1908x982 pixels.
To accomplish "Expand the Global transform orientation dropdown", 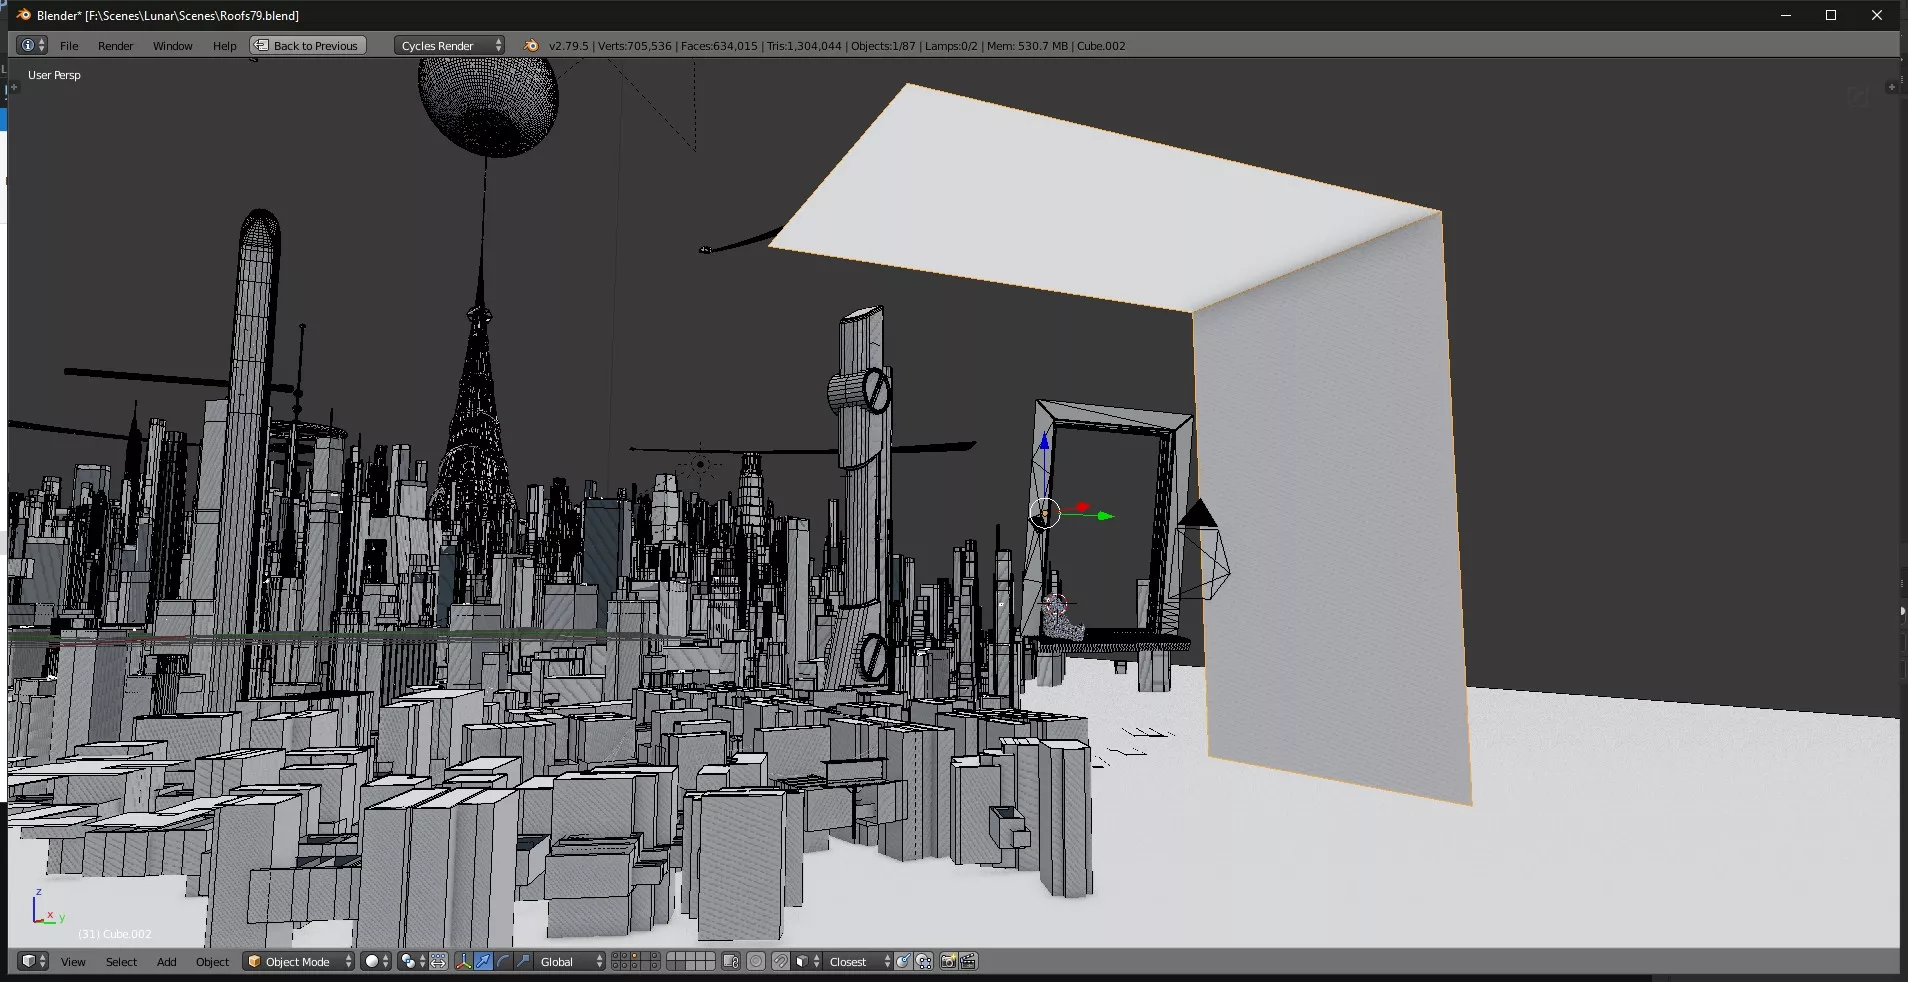I will click(x=571, y=961).
